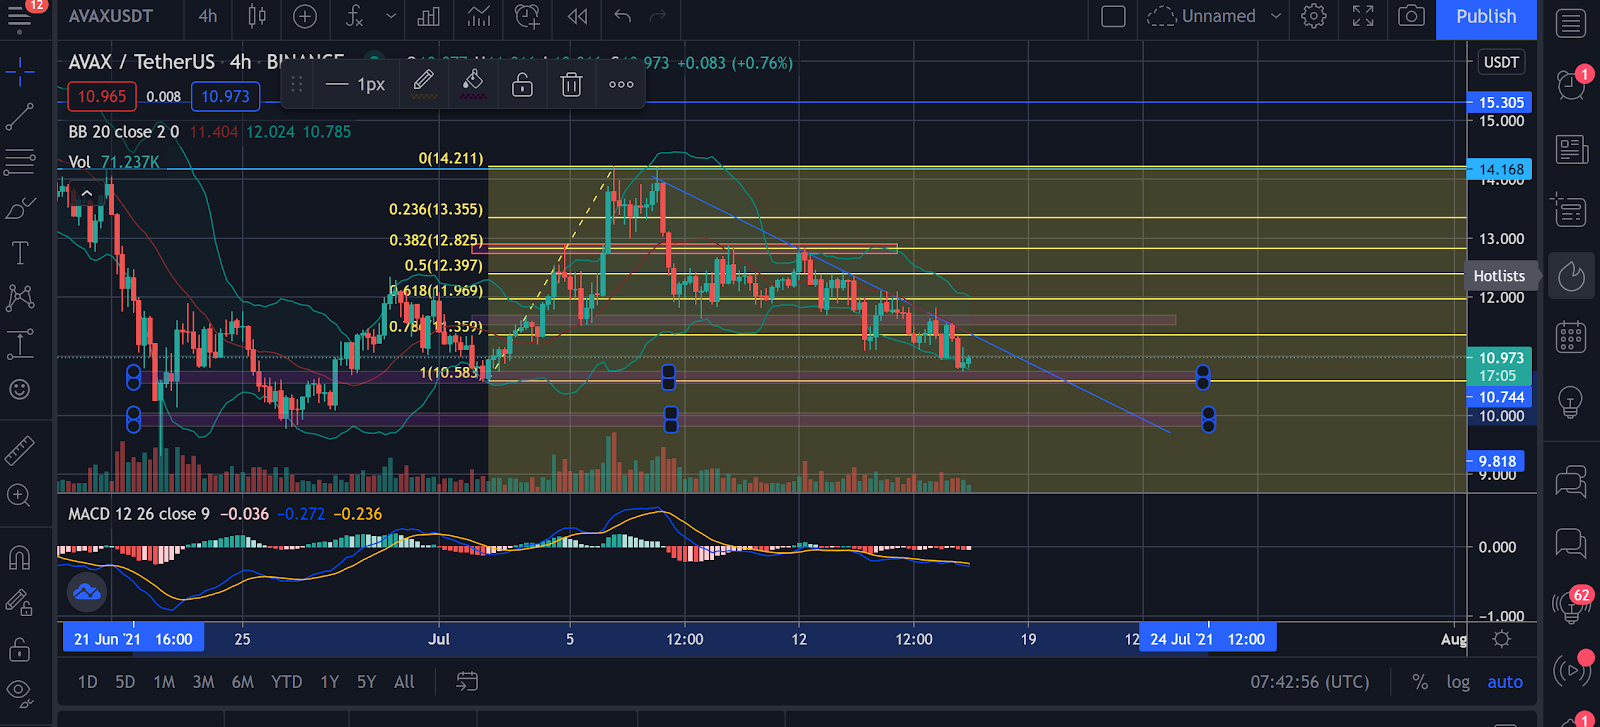
Task: Open more options three dots menu
Action: coord(621,85)
